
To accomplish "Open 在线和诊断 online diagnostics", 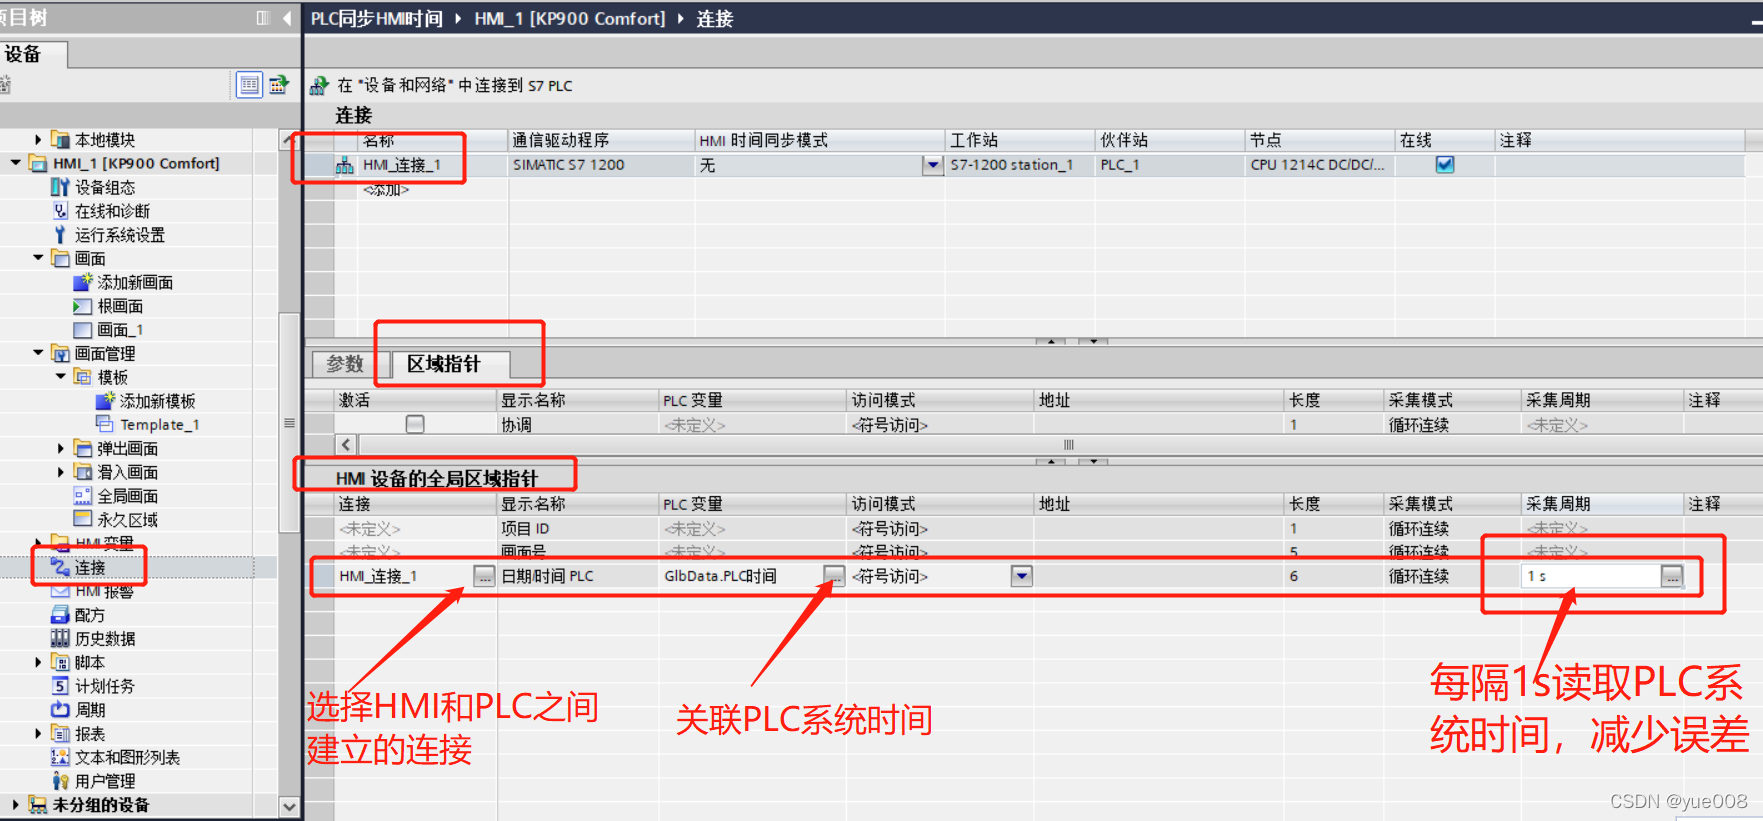I will pos(111,211).
